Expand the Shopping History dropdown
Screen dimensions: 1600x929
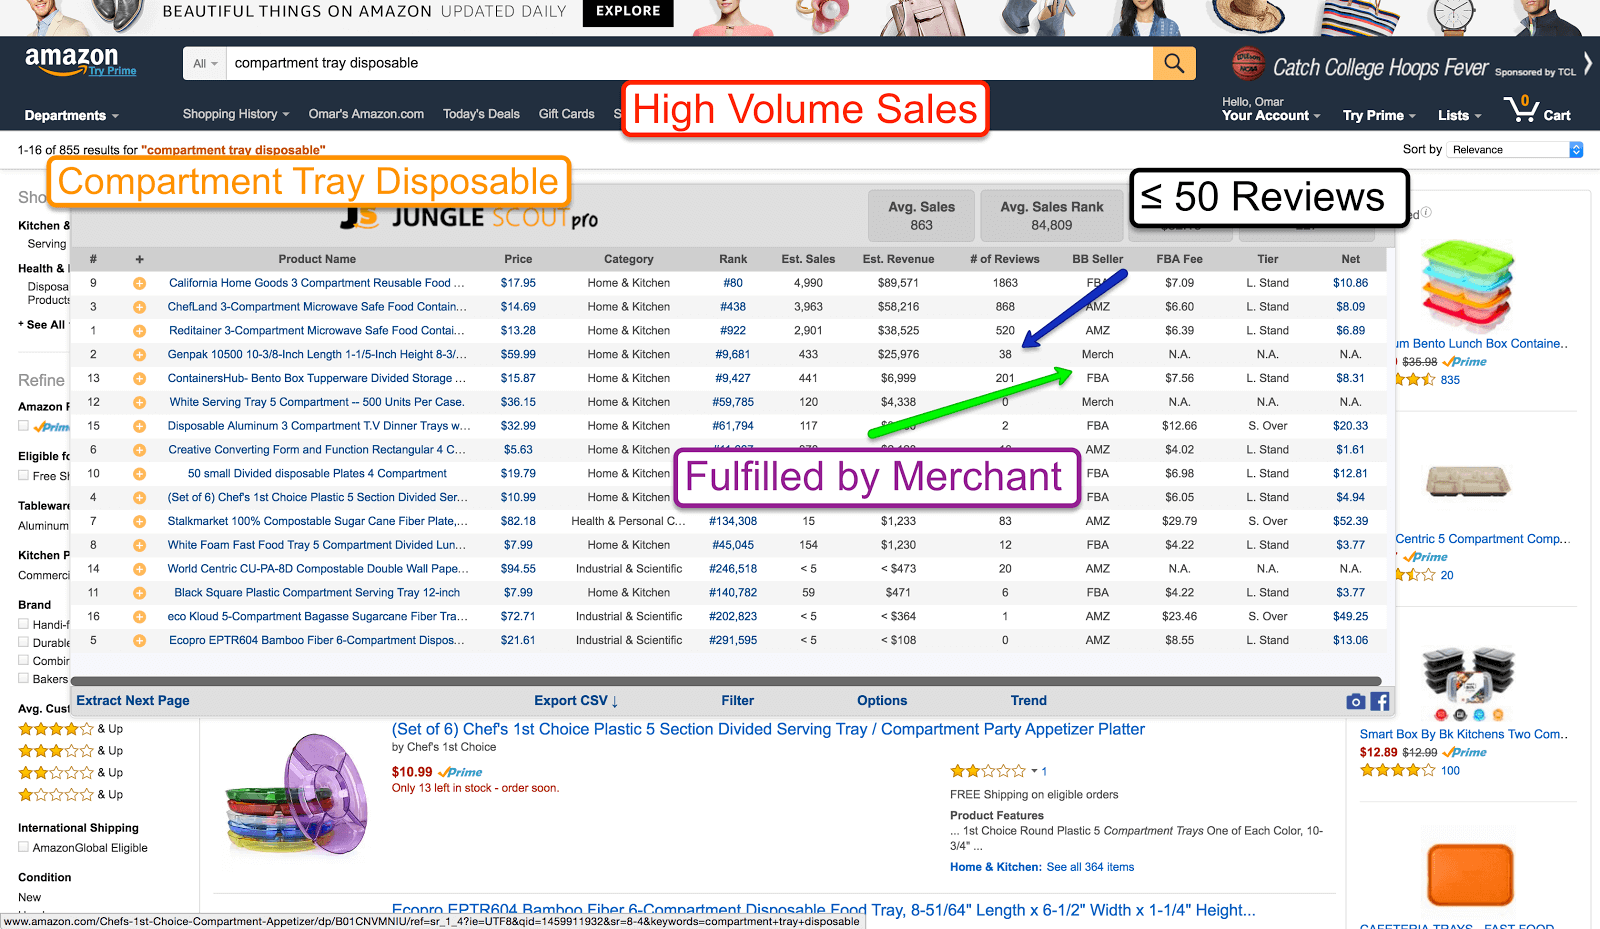[x=236, y=114]
